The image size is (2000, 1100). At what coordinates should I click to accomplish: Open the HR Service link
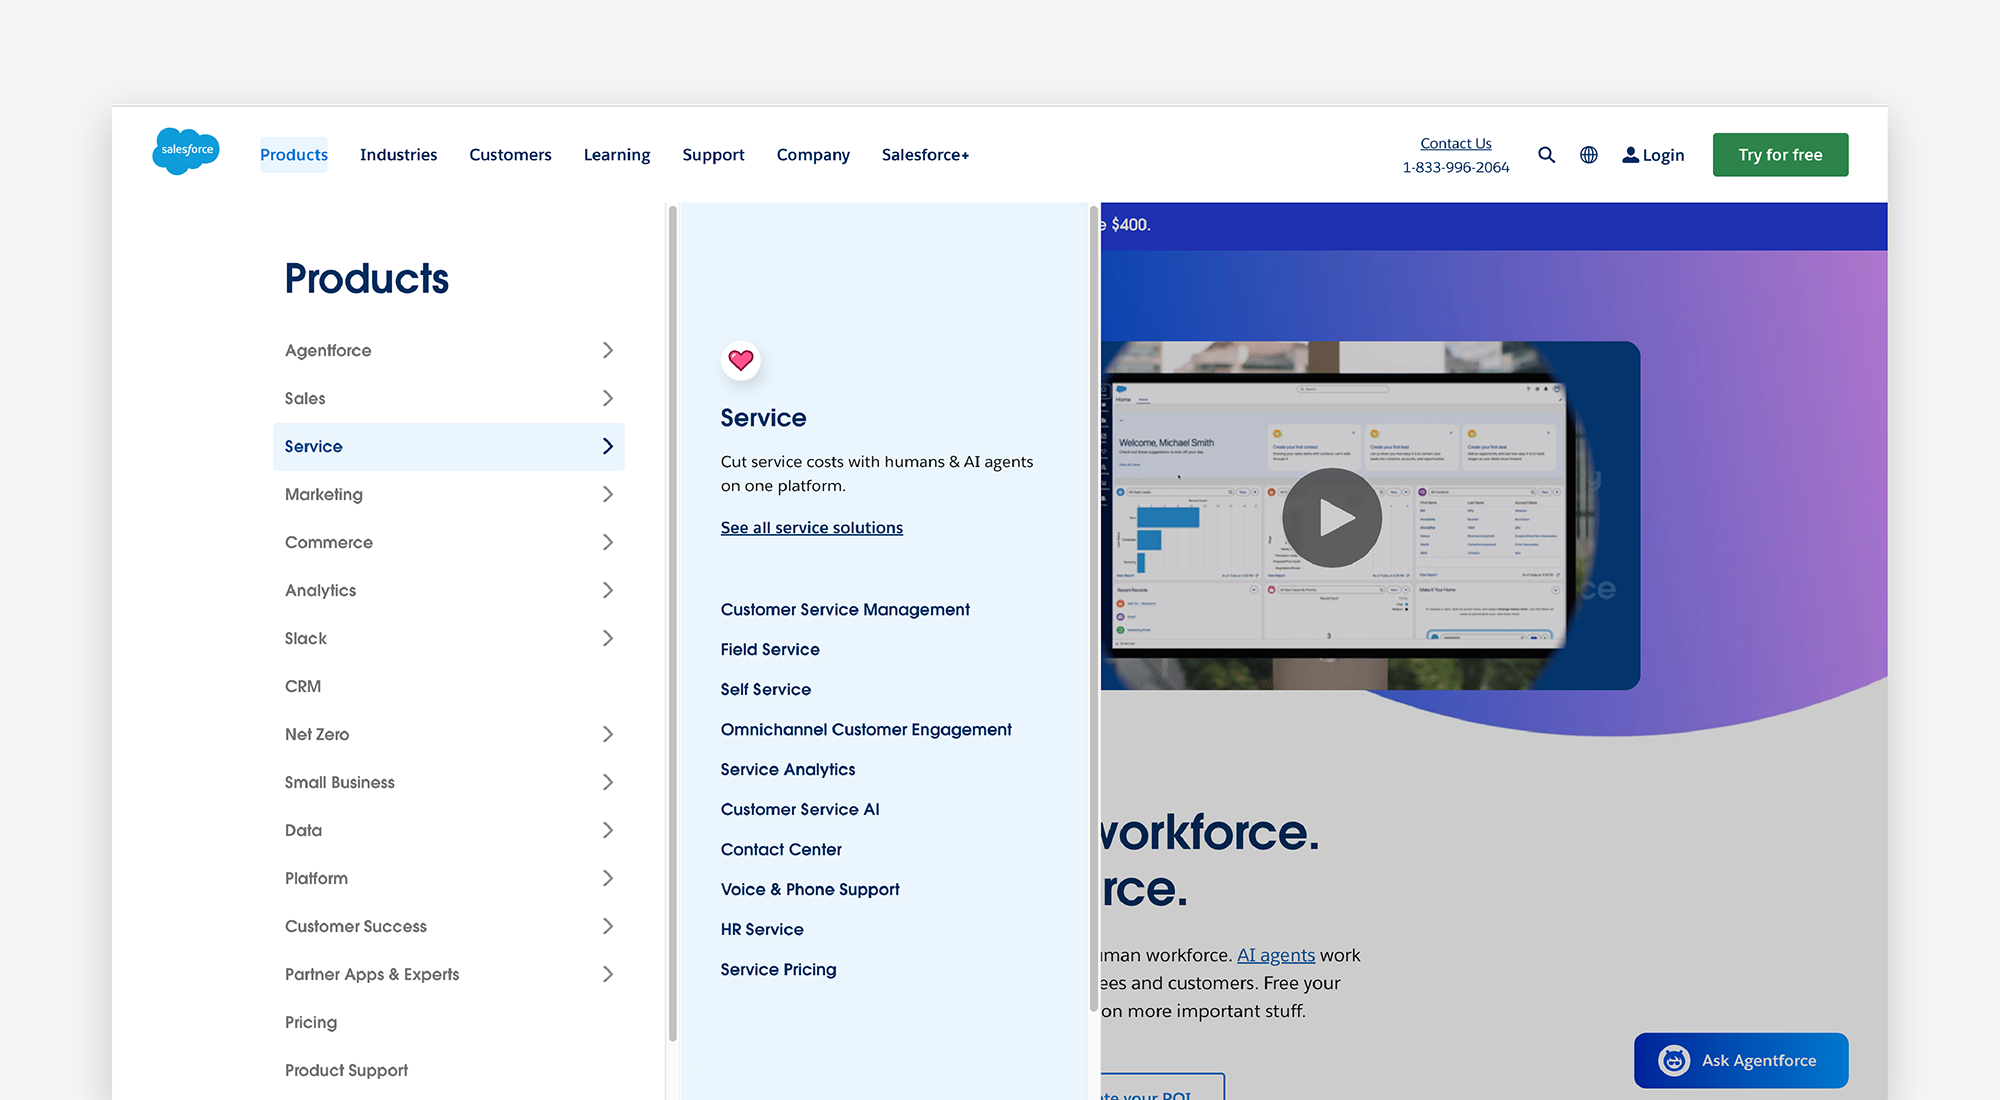point(762,929)
